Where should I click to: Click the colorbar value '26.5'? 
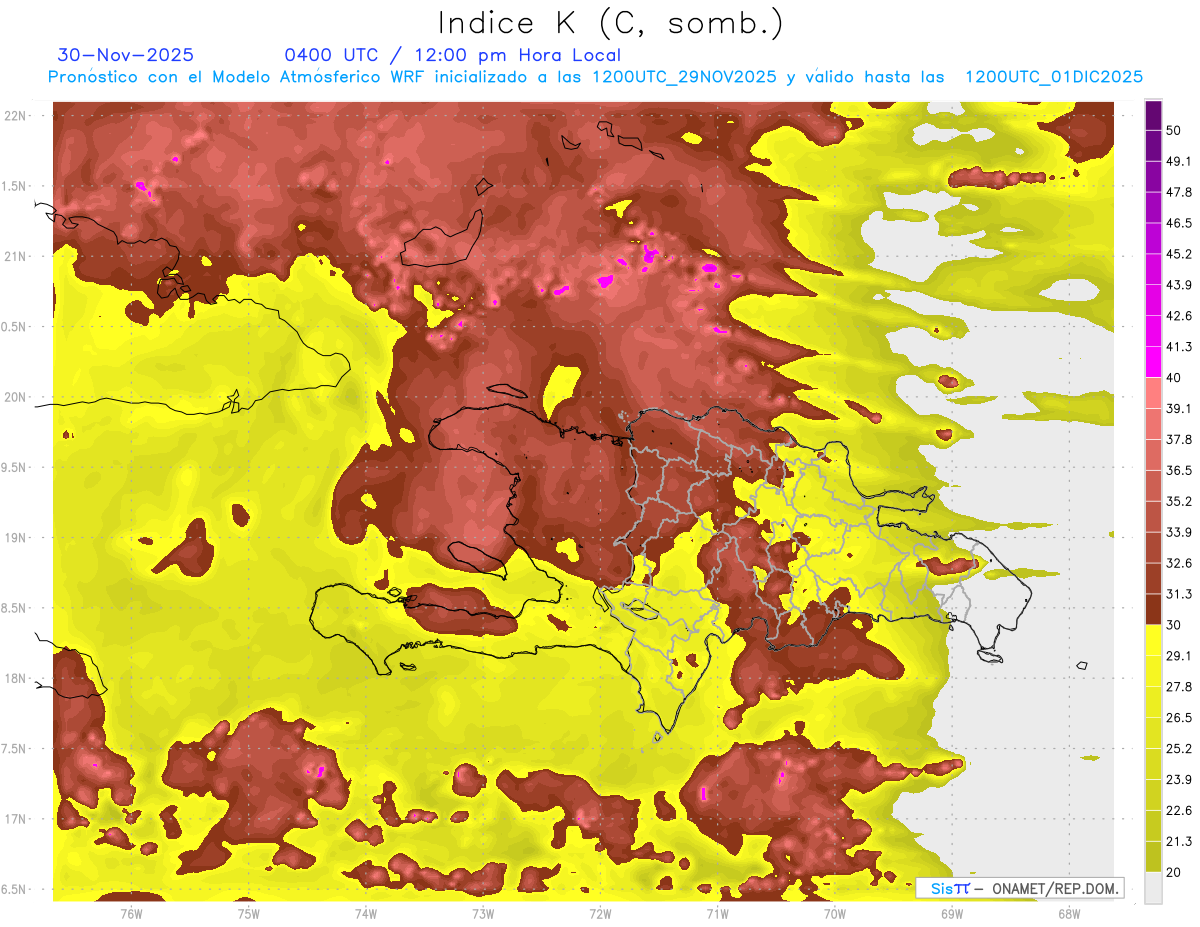click(1179, 718)
